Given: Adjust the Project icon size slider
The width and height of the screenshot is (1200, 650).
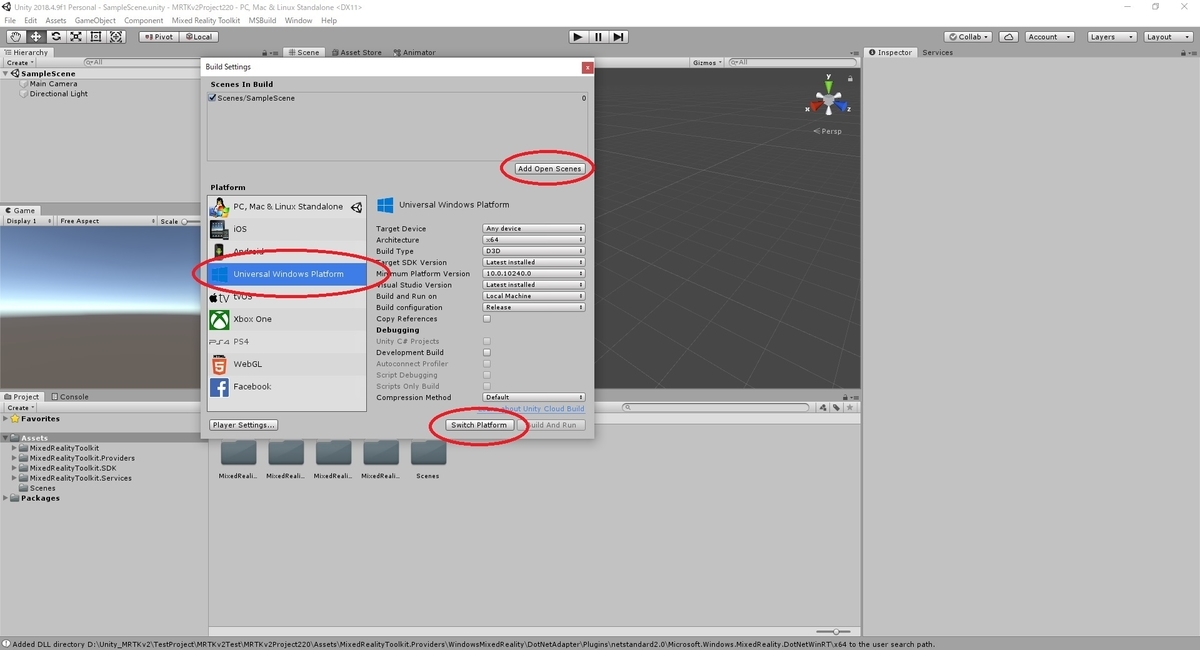Looking at the screenshot, I should pyautogui.click(x=836, y=632).
